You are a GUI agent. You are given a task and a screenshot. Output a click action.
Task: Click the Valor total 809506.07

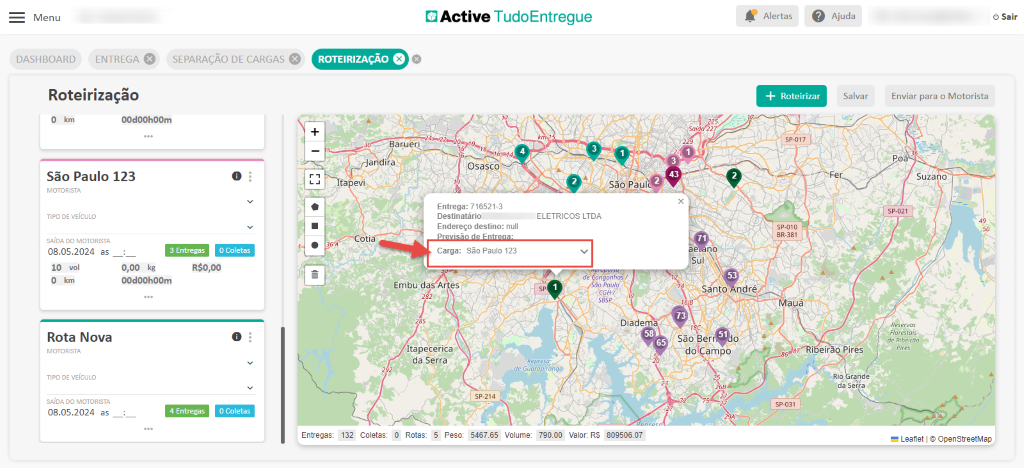[x=624, y=435]
